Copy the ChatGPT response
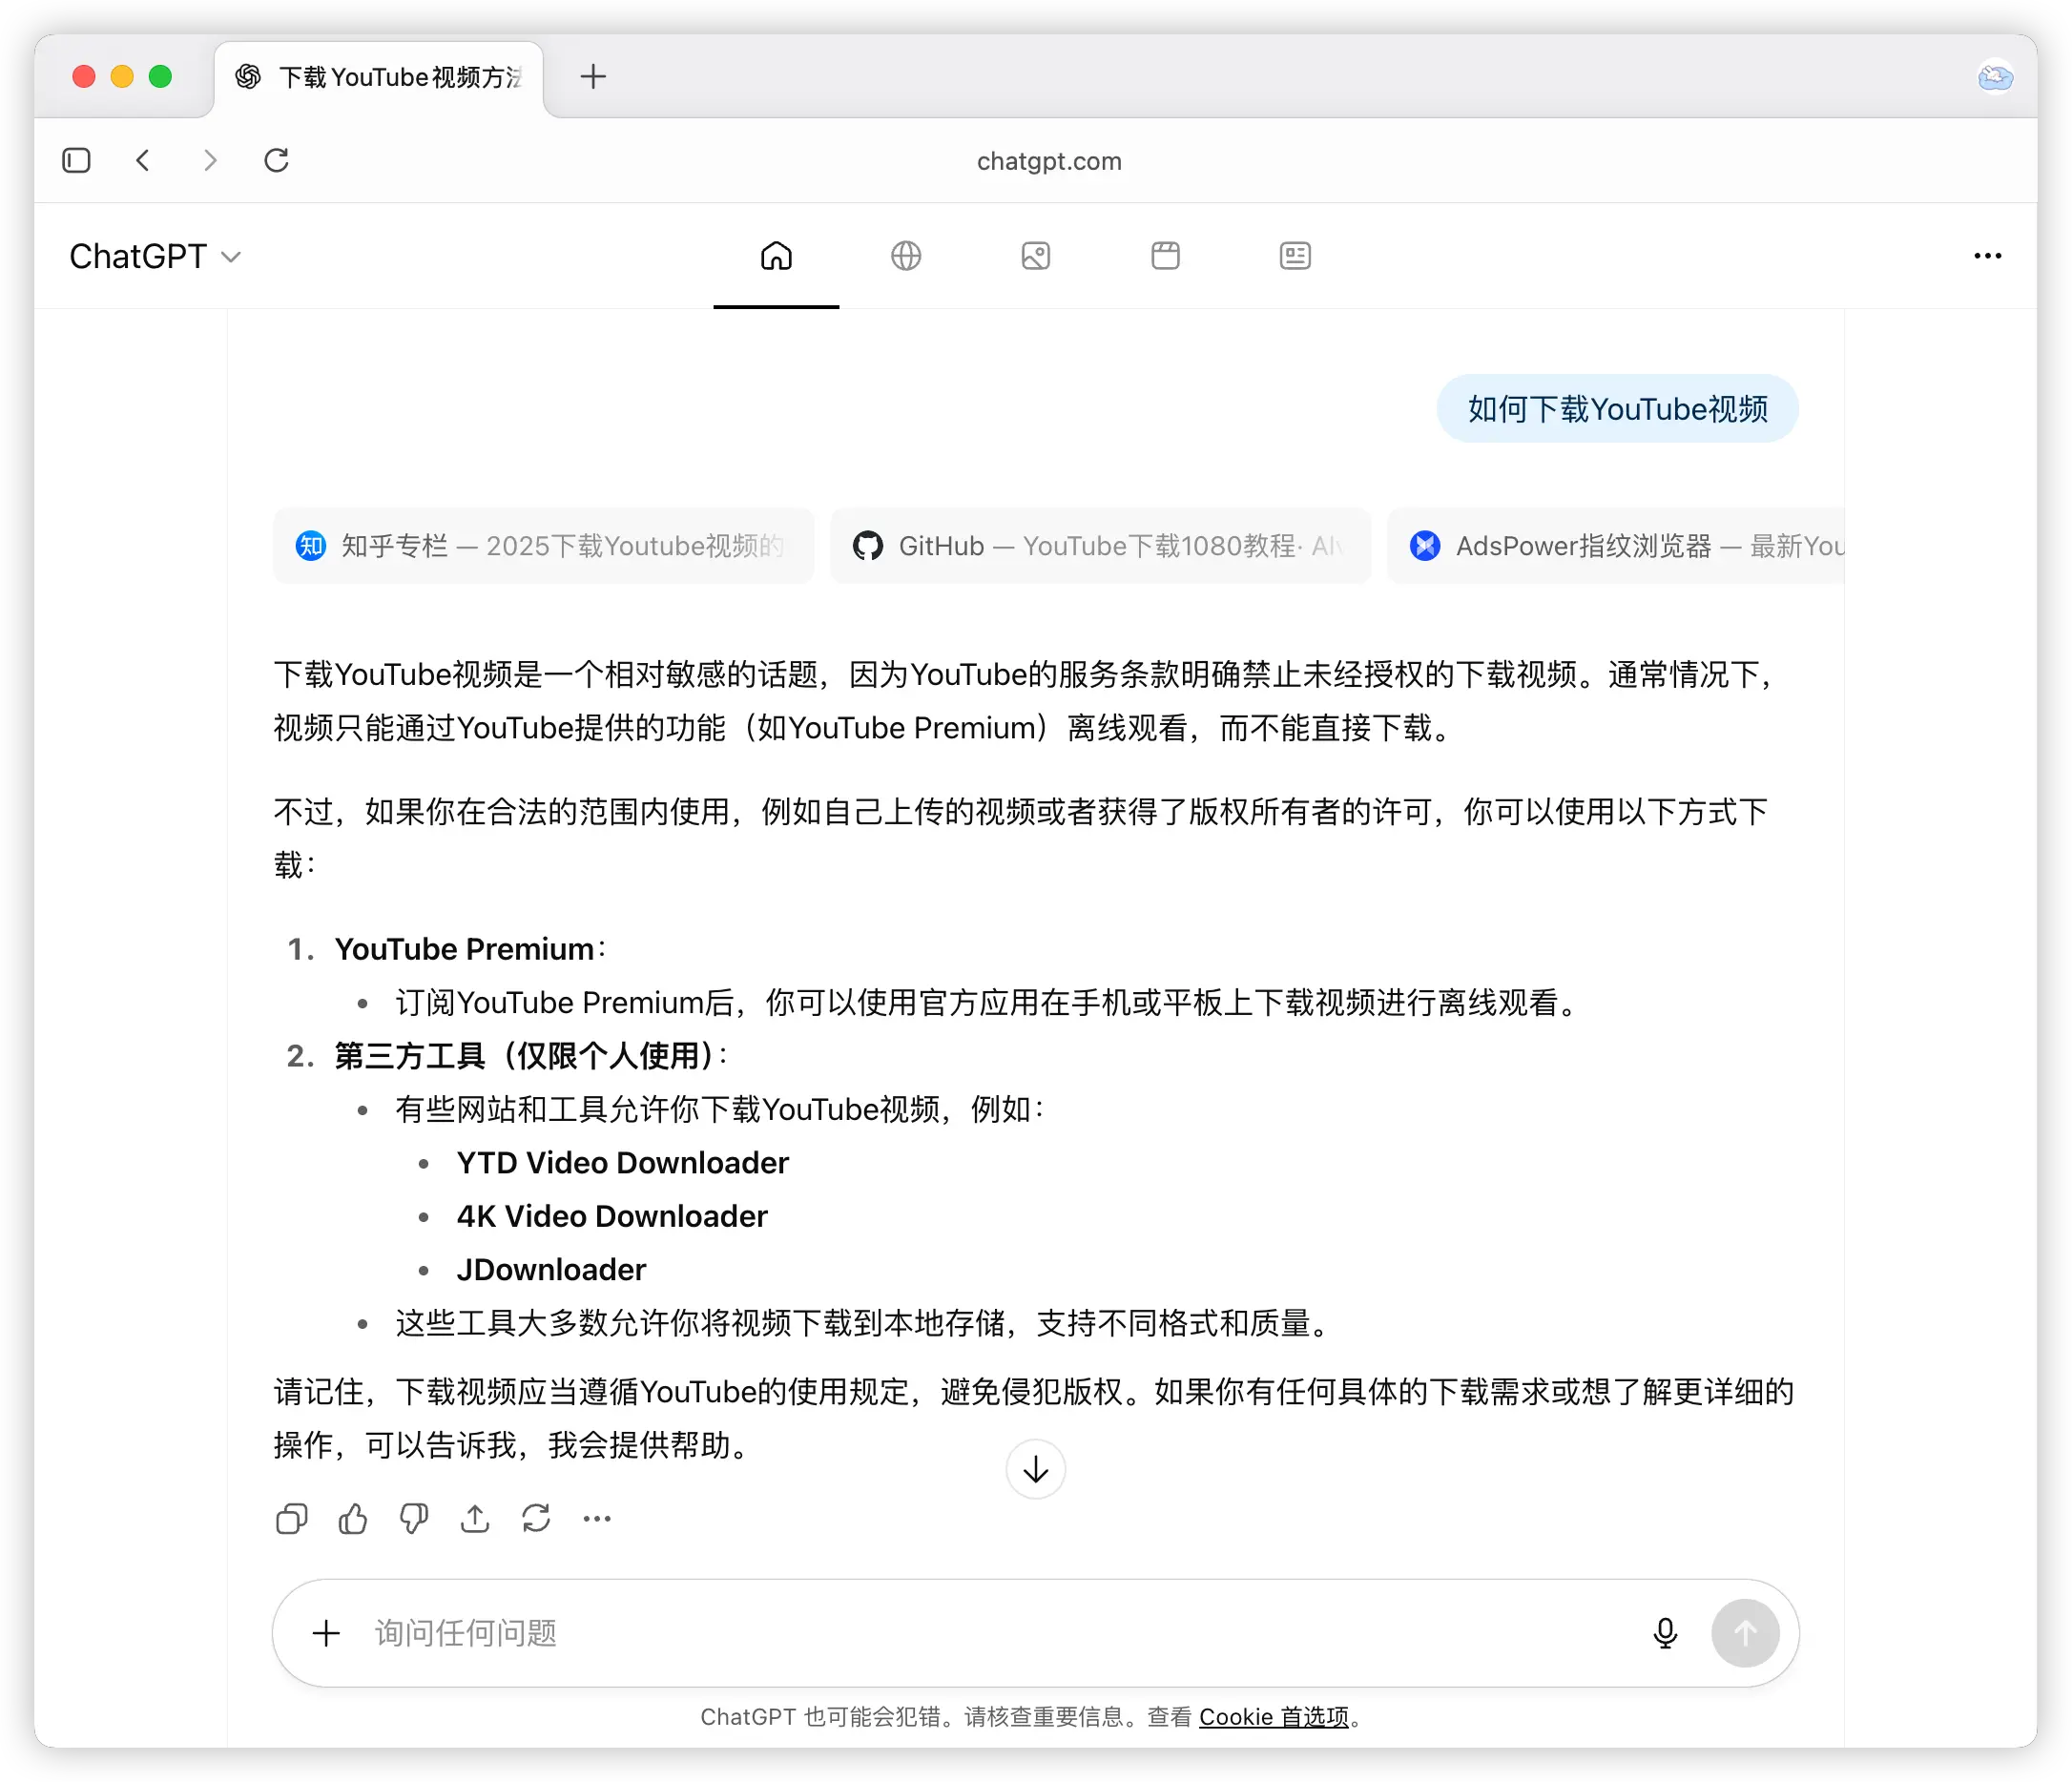Screen dimensions: 2072x1782 [291, 1519]
